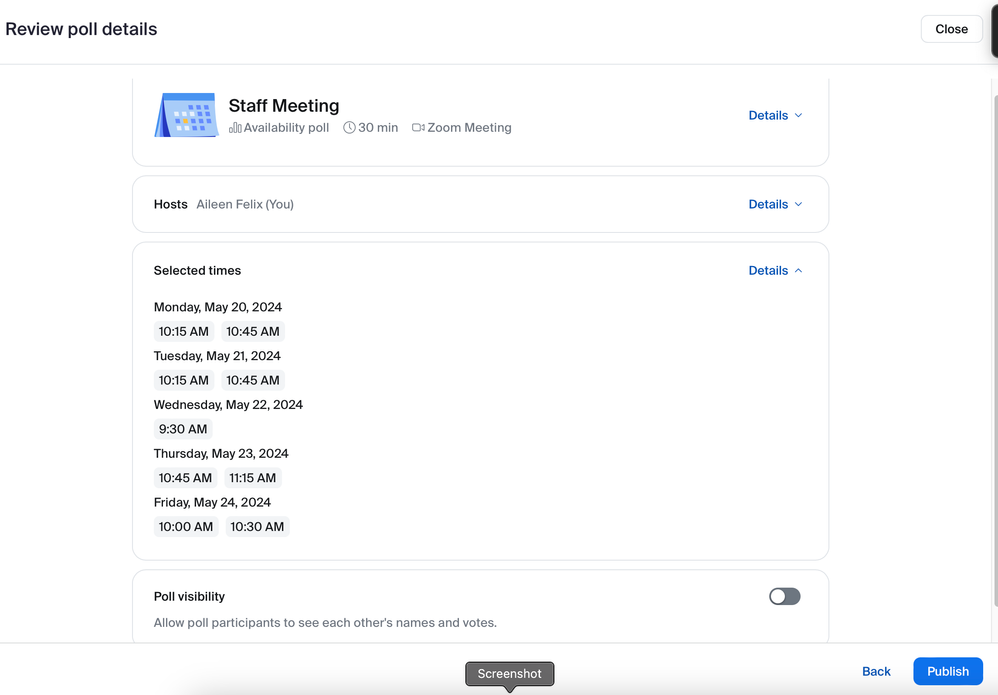Enable the Poll visibility toggle
998x695 pixels.
coord(784,597)
